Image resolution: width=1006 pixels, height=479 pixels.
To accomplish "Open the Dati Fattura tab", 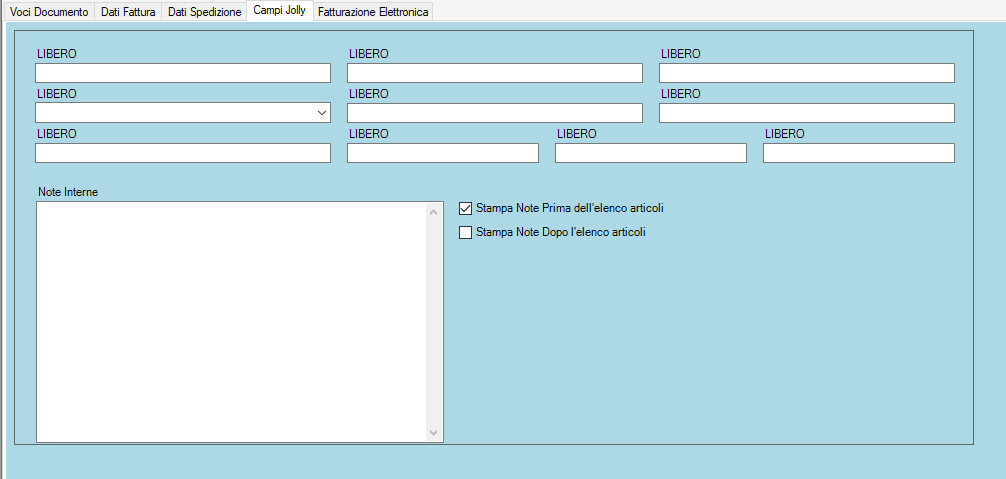I will pyautogui.click(x=128, y=11).
